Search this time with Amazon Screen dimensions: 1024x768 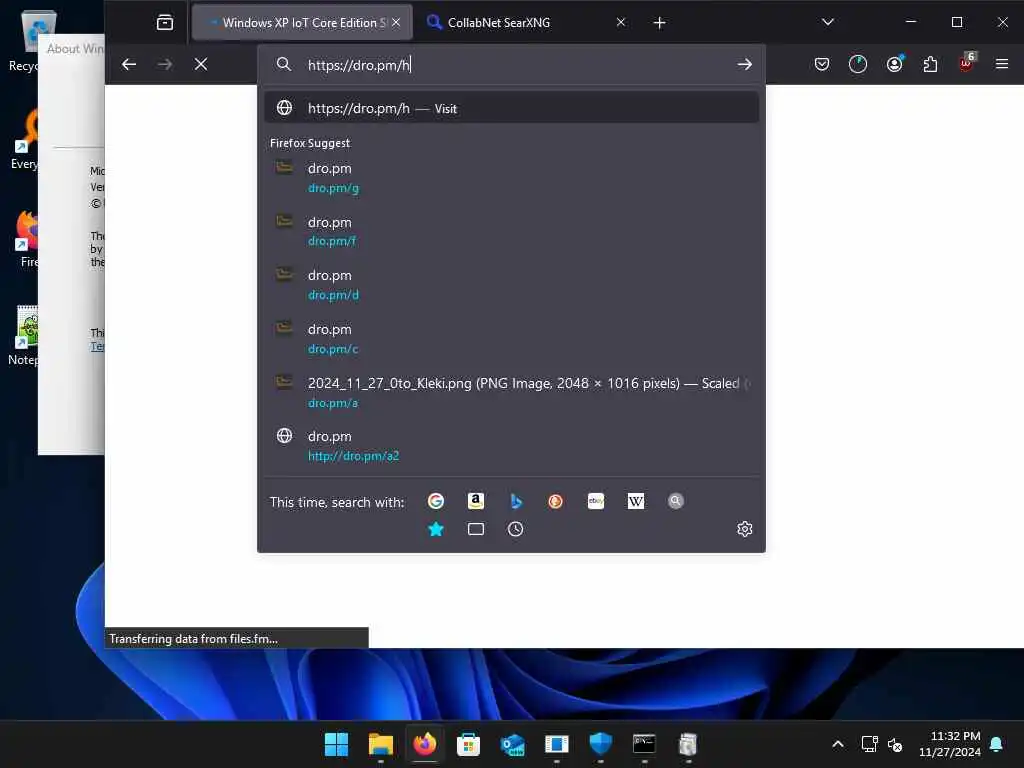(476, 501)
